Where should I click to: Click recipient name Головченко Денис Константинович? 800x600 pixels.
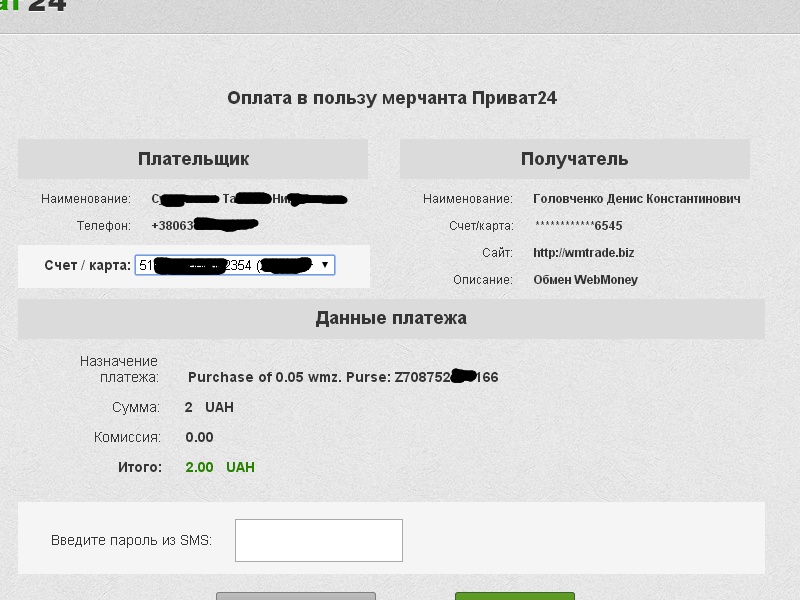636,199
